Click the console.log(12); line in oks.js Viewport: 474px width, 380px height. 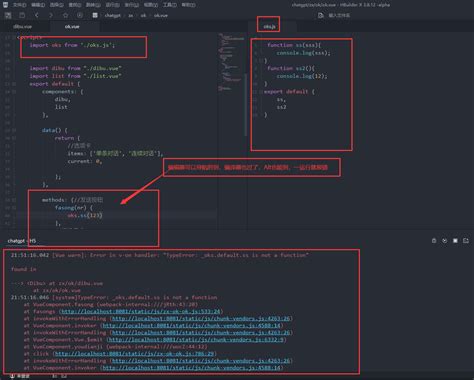pos(302,76)
